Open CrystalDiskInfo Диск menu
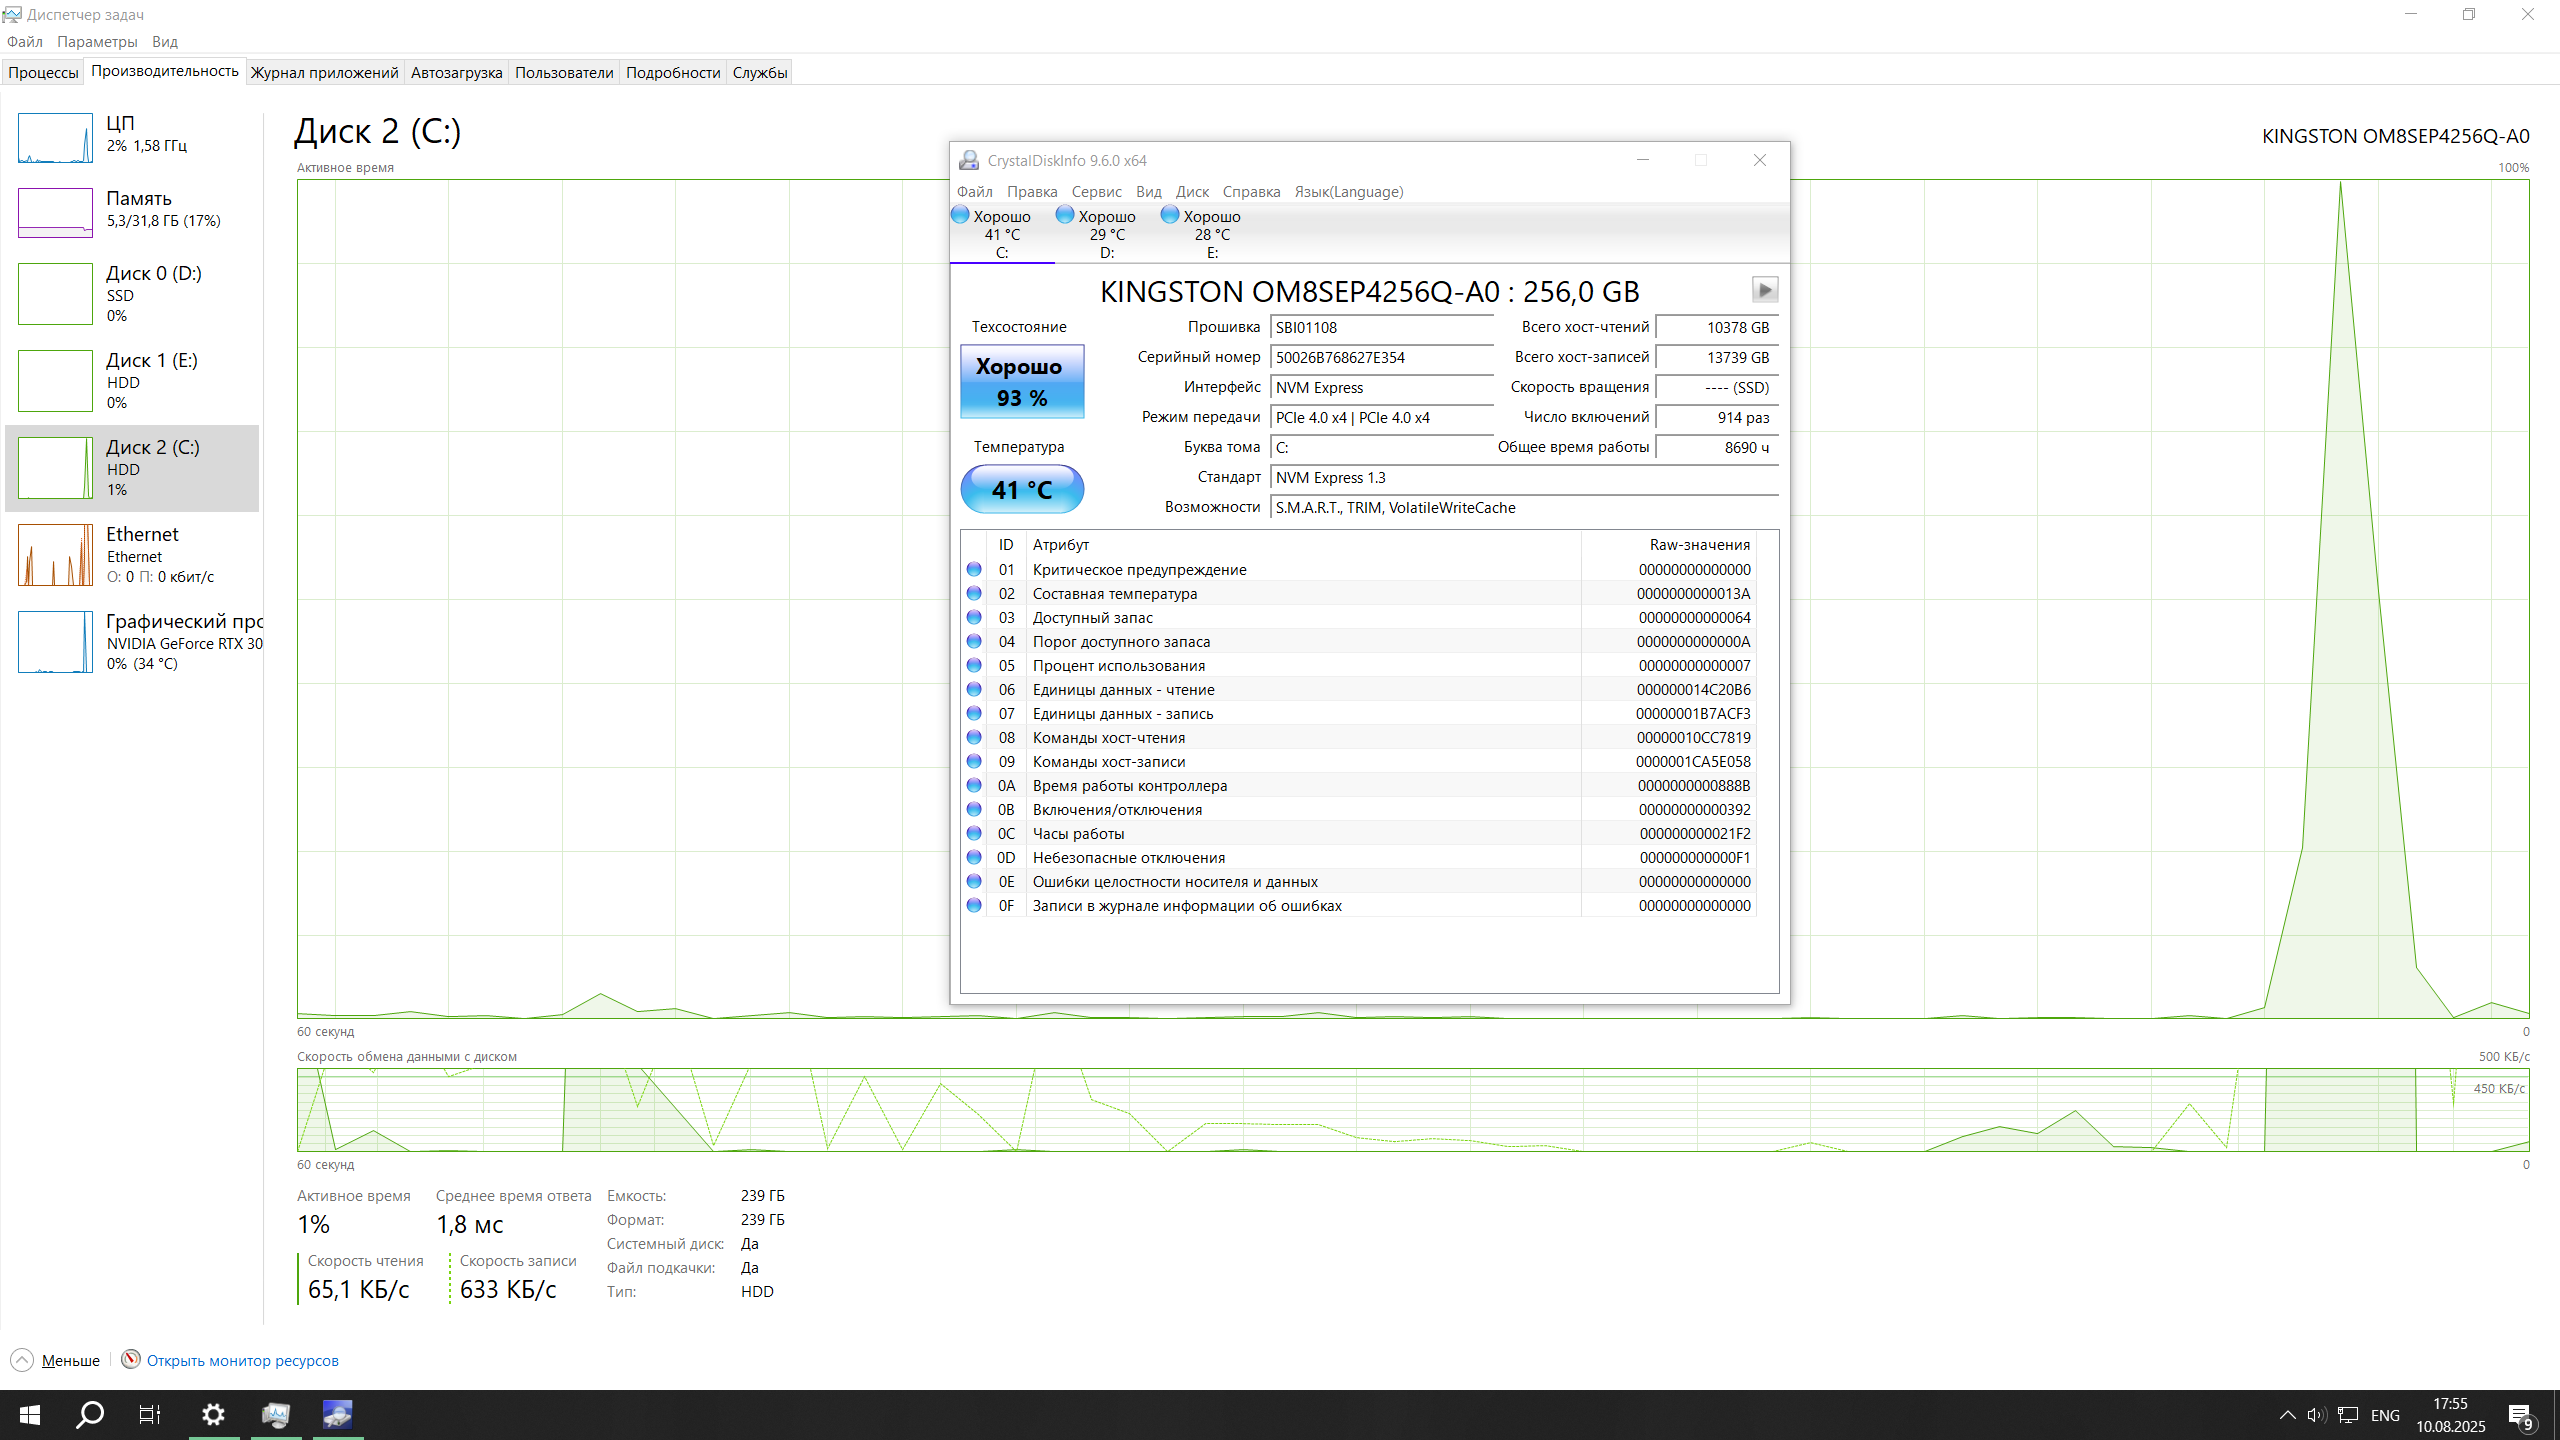 click(x=1192, y=191)
